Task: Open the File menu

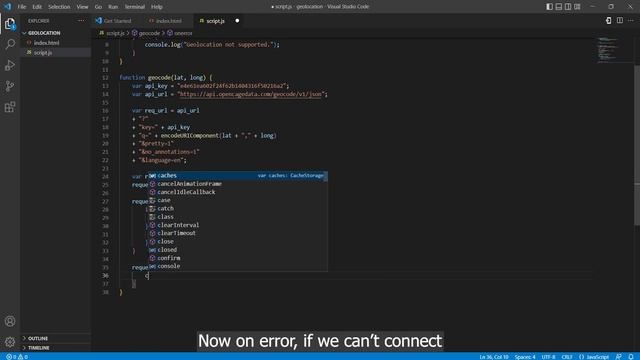Action: [x=22, y=7]
